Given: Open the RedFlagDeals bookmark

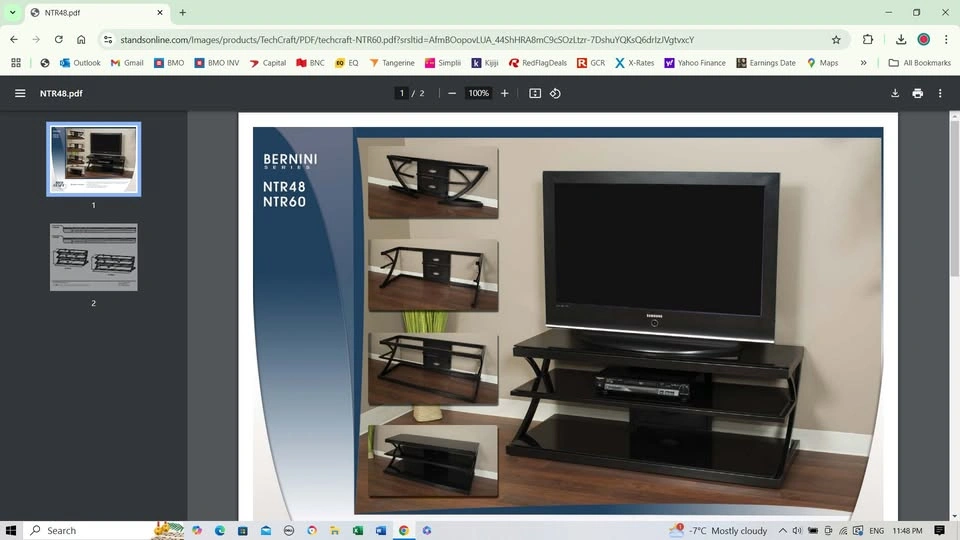Looking at the screenshot, I should [538, 62].
